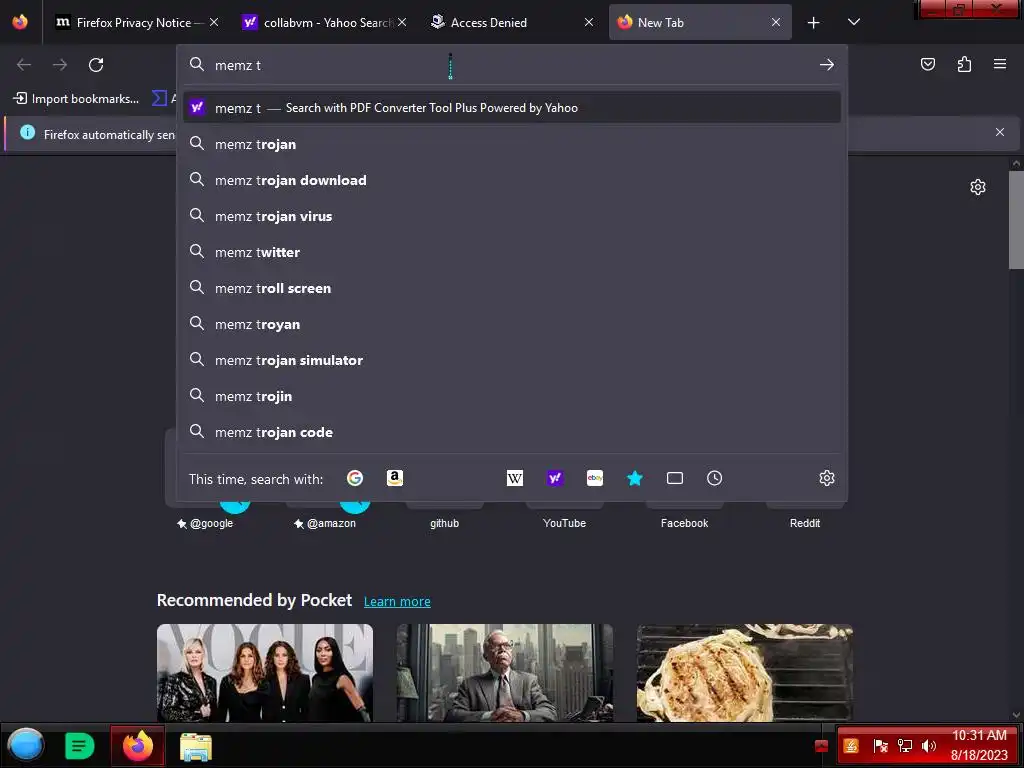Choose suggestion "memz troll screen"
This screenshot has width=1024, height=768.
(x=512, y=287)
